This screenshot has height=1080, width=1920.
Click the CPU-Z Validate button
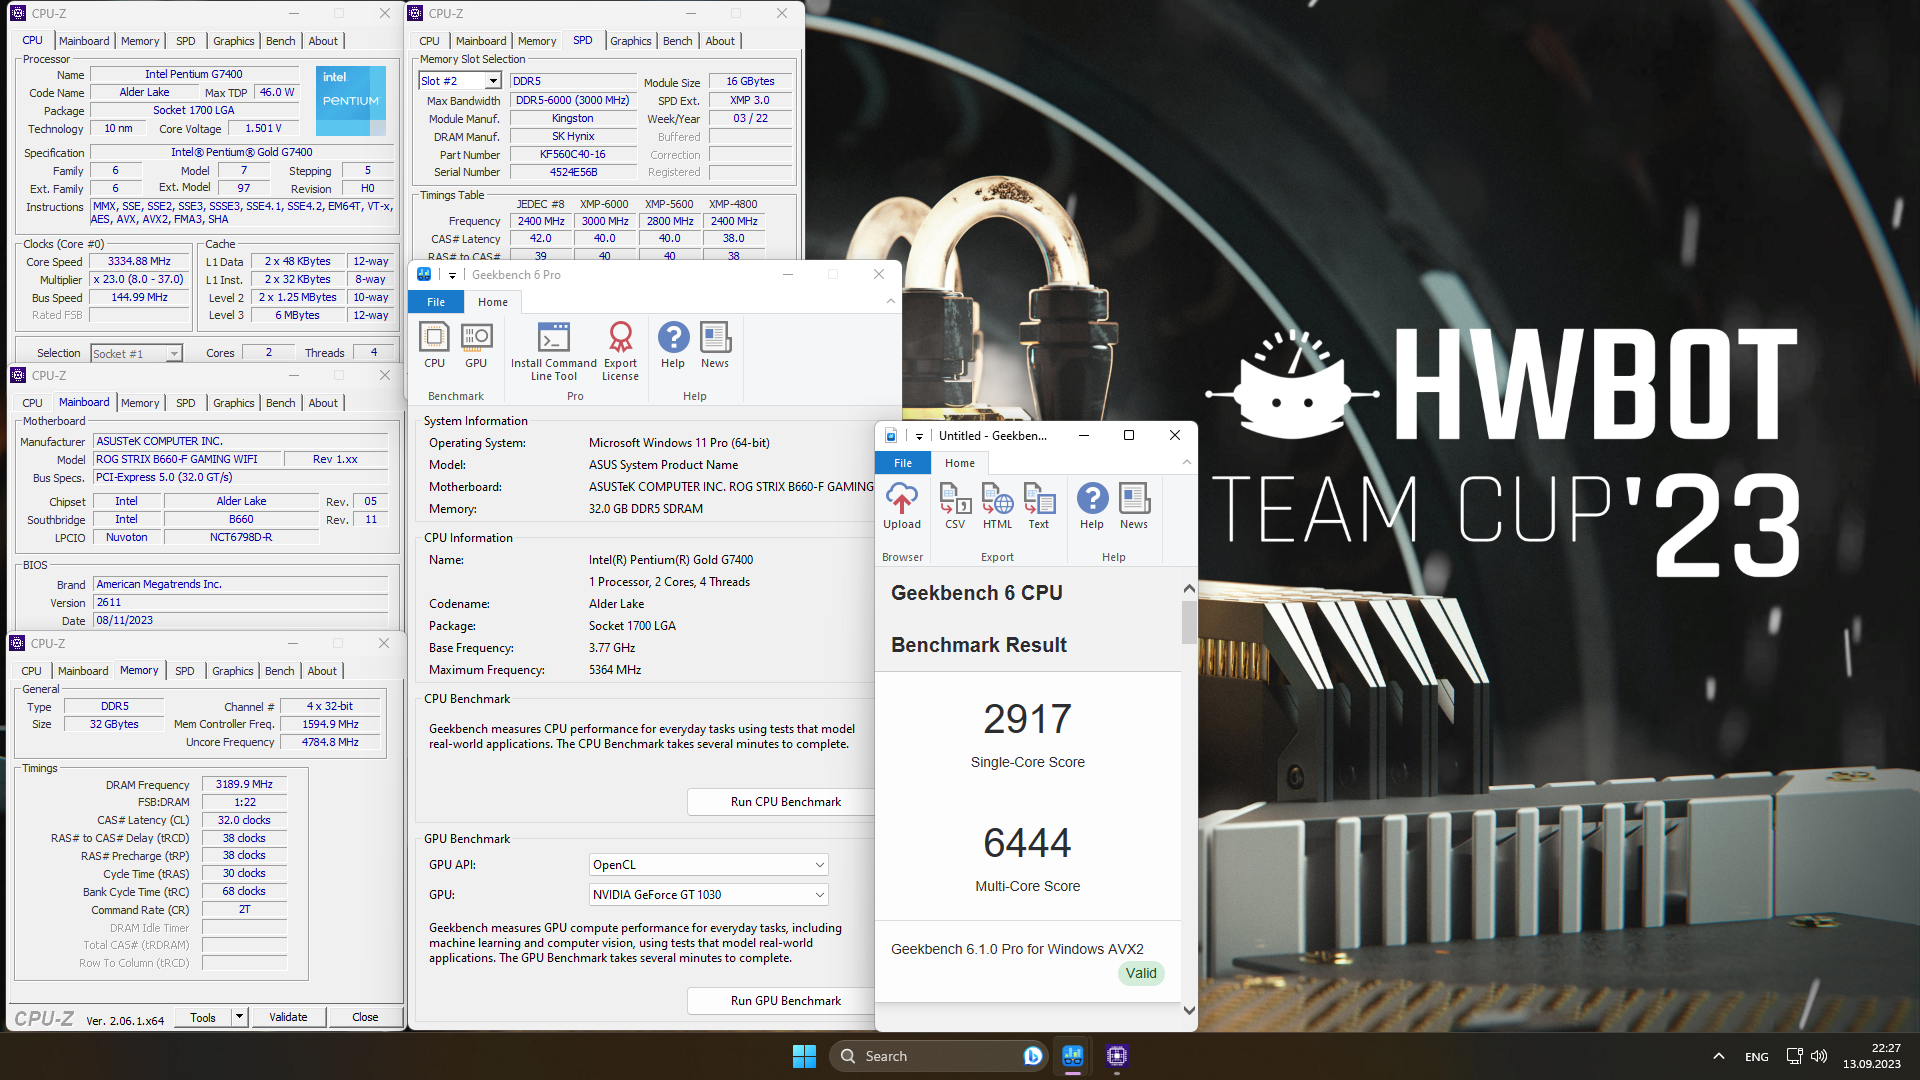288,1017
